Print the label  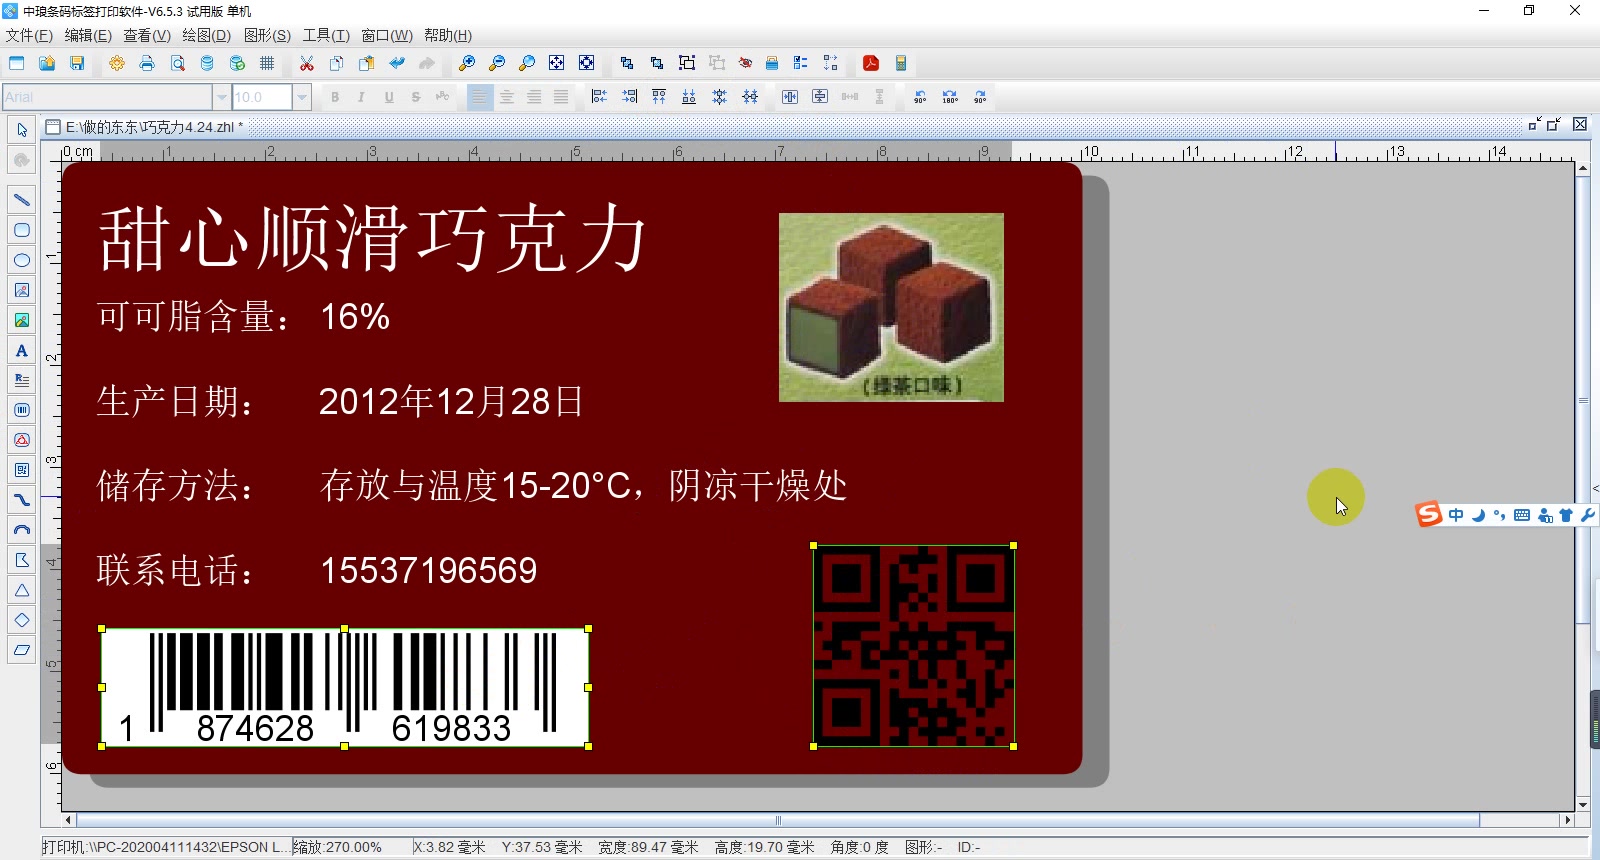[x=147, y=63]
